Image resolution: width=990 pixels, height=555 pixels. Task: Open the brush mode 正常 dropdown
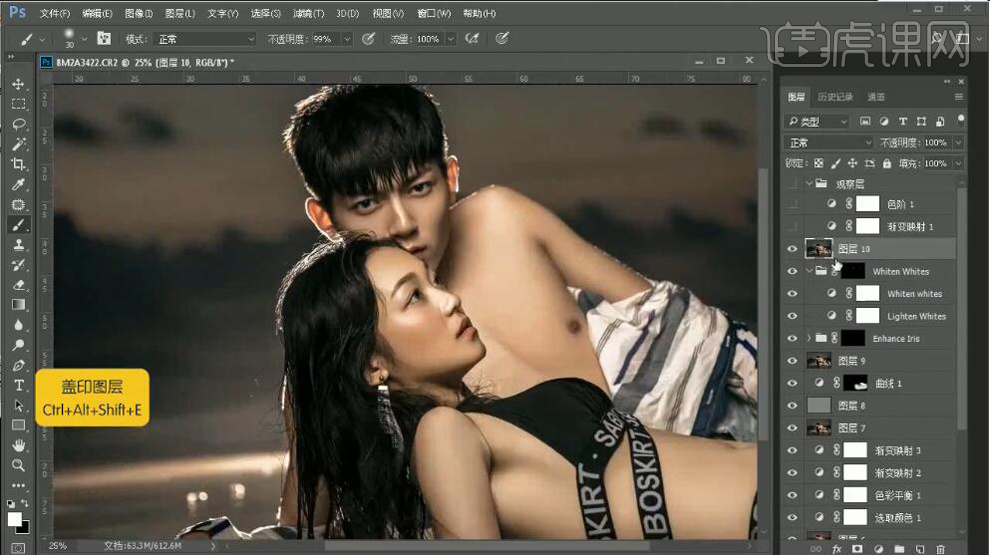click(x=205, y=39)
